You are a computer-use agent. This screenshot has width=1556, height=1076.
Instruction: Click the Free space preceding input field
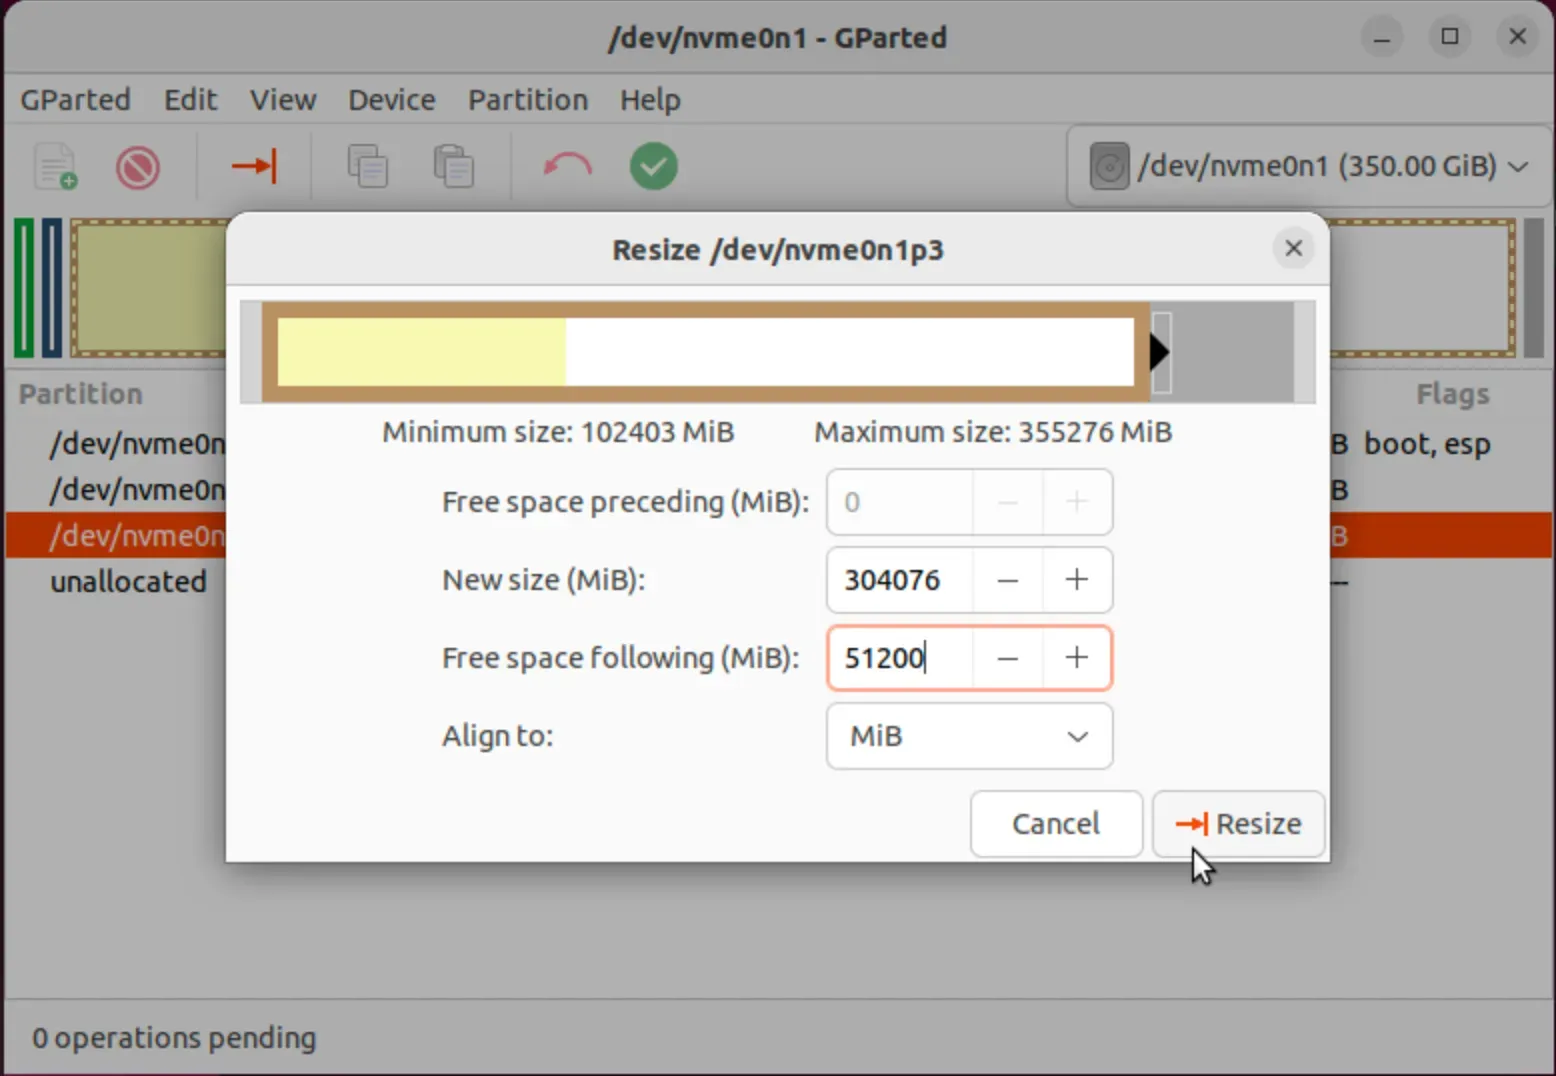(900, 502)
